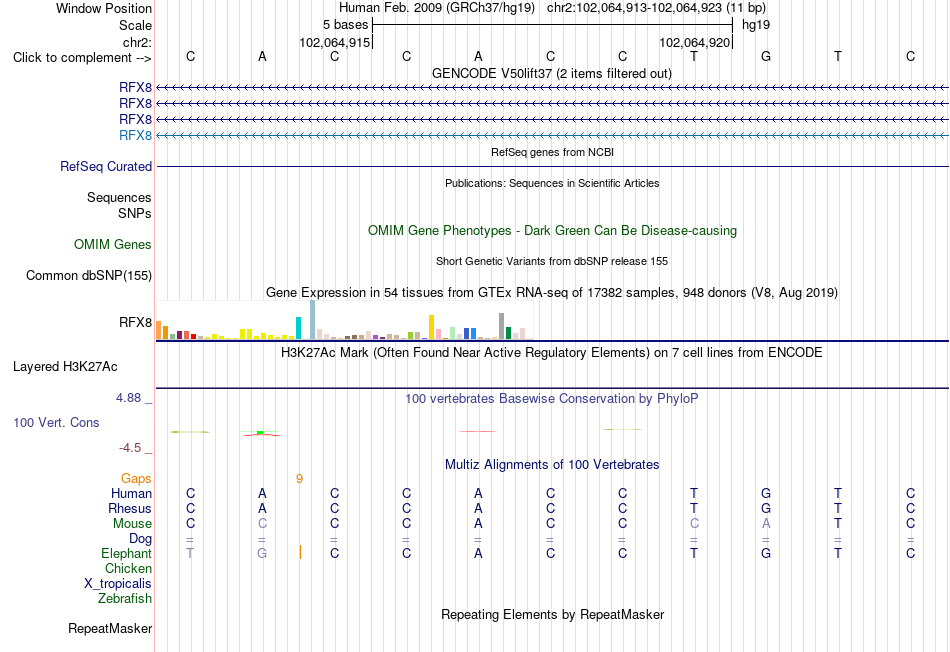Click the orange Gaps label
This screenshot has height=652, width=950.
[x=136, y=479]
